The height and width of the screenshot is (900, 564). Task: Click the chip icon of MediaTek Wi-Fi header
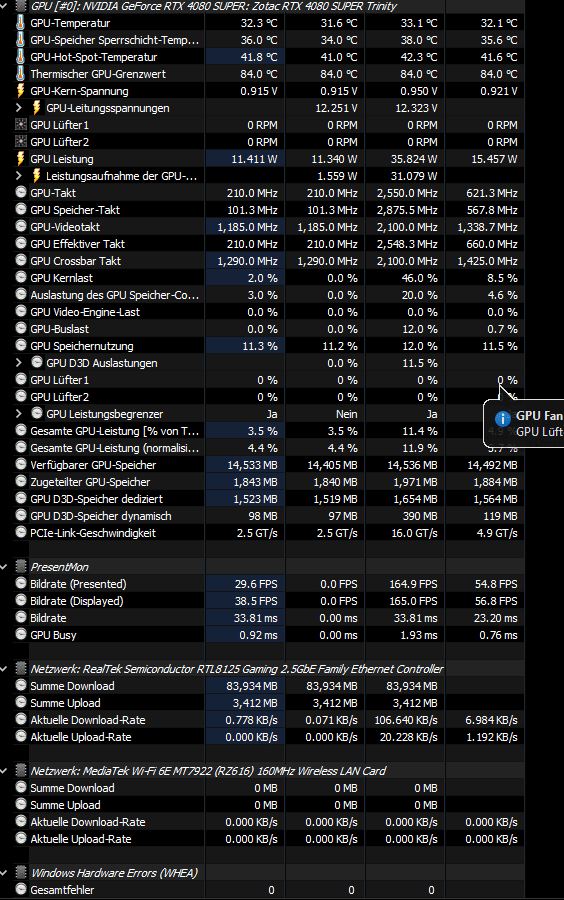21,770
